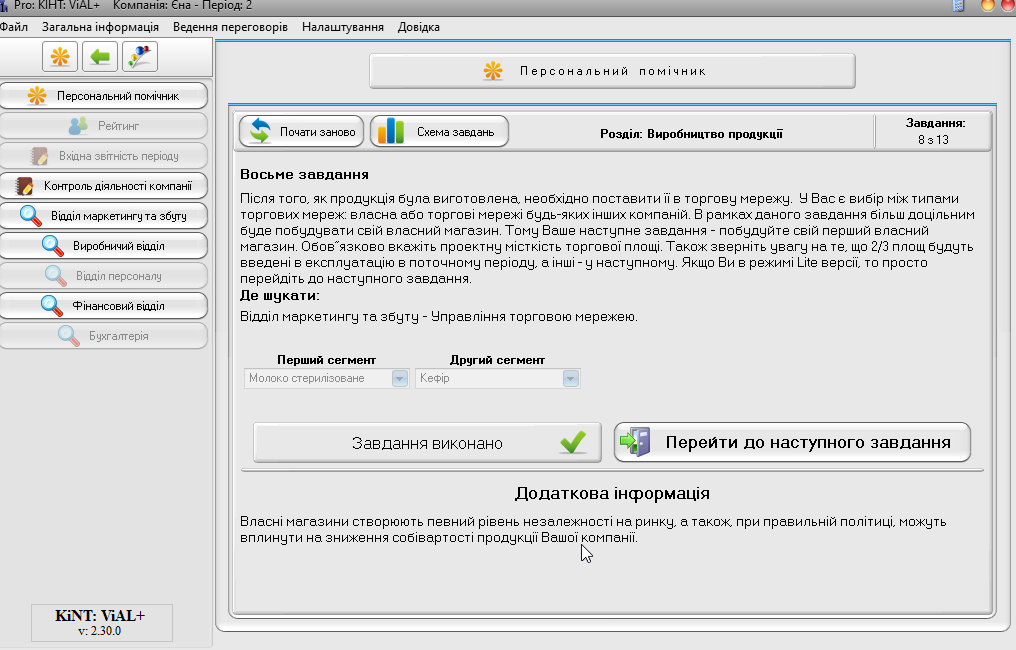The image size is (1016, 650).
Task: Expand the Другий сегмент dropdown arrow
Action: [570, 378]
